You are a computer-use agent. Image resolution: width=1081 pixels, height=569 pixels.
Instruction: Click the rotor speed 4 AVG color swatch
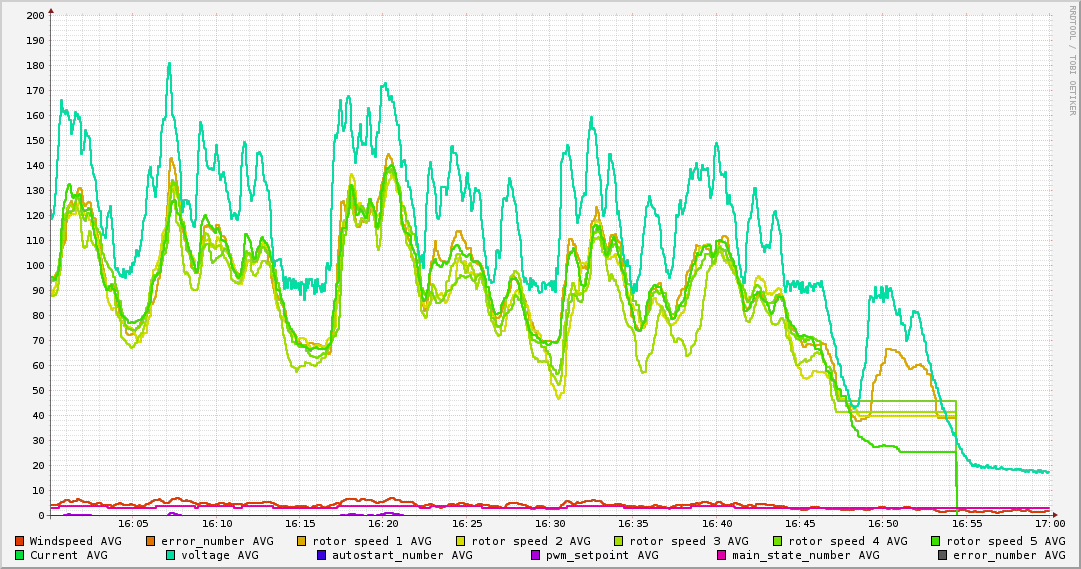tap(778, 541)
